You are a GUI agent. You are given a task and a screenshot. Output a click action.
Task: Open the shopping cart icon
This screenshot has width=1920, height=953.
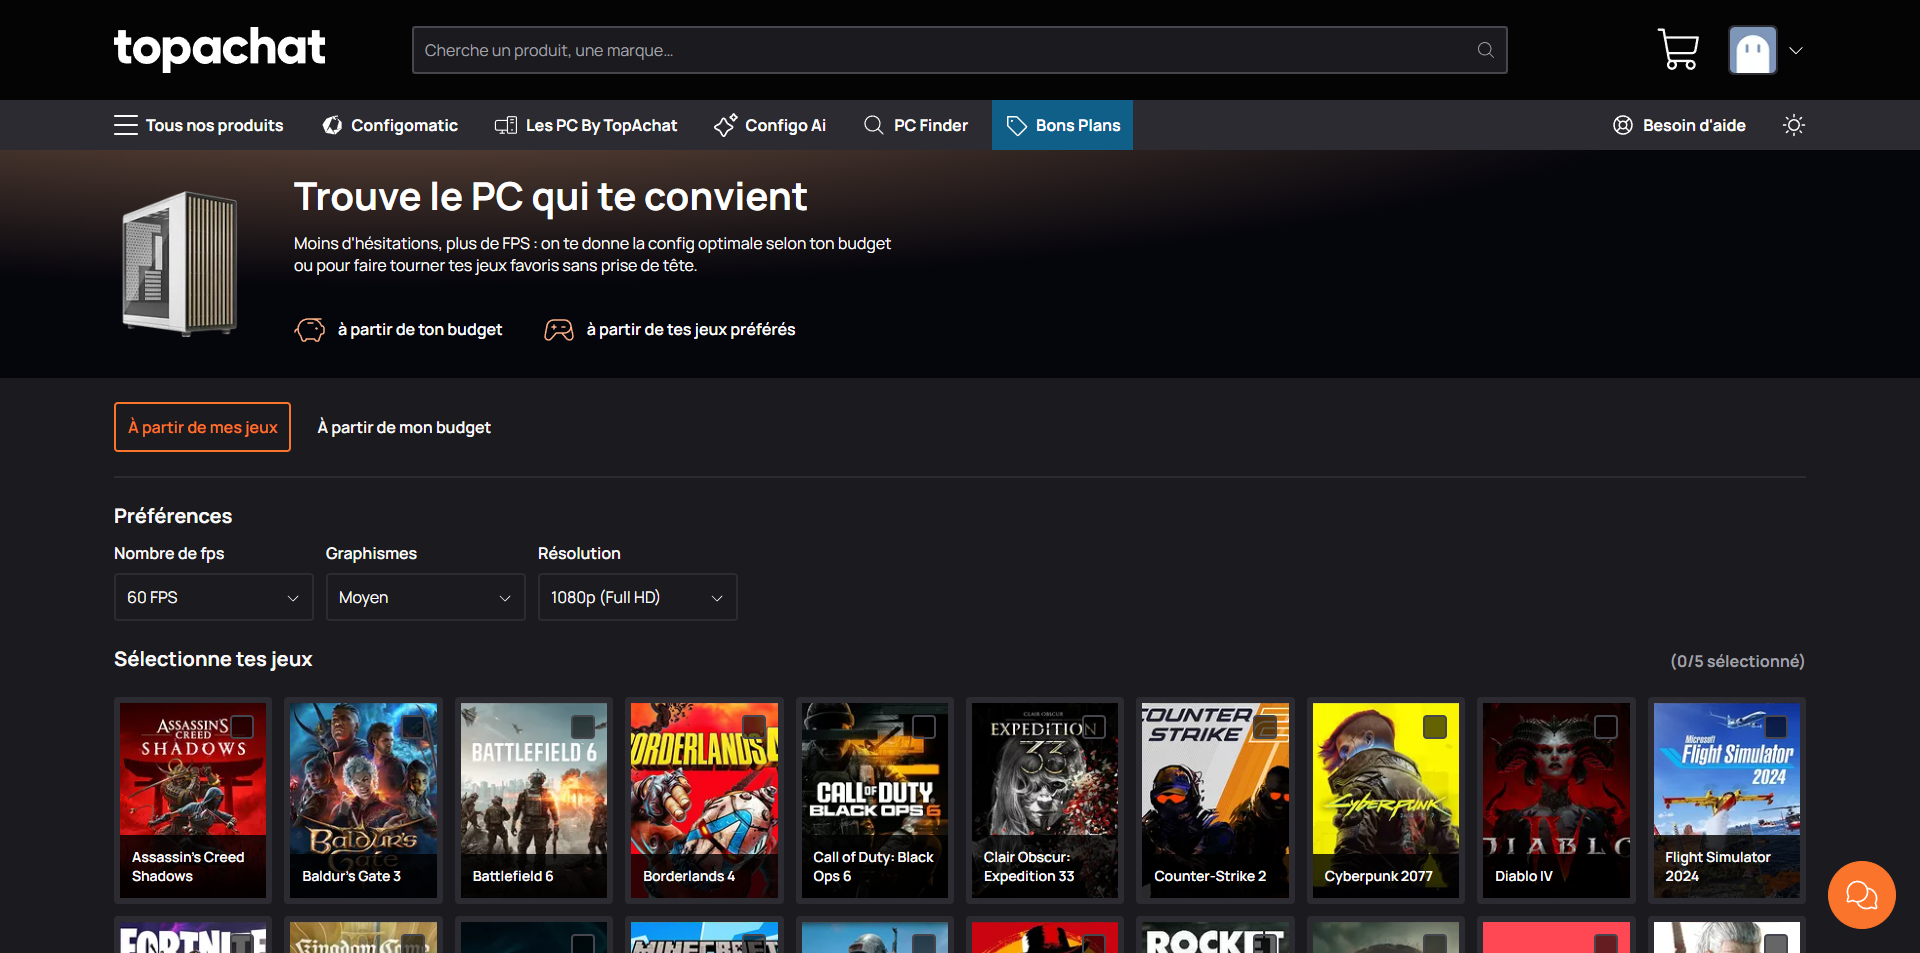pos(1678,49)
